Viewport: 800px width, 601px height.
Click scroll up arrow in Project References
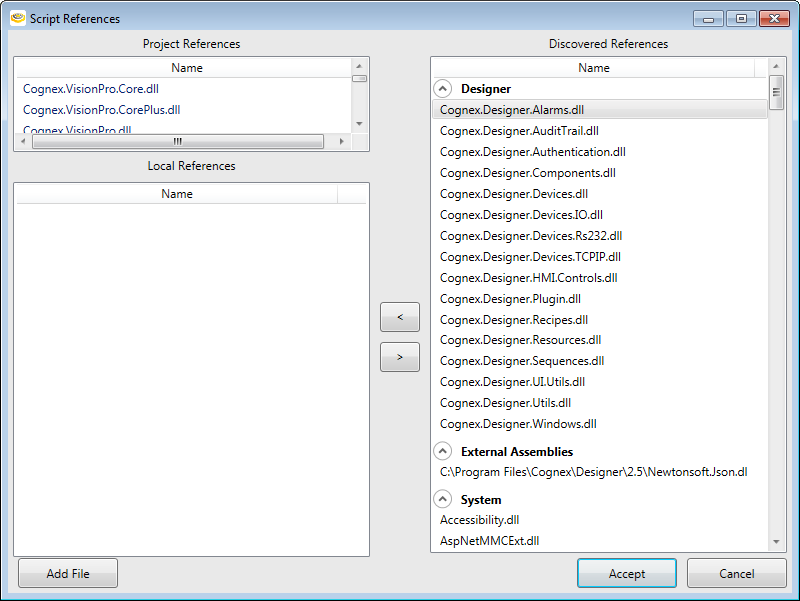pos(360,66)
